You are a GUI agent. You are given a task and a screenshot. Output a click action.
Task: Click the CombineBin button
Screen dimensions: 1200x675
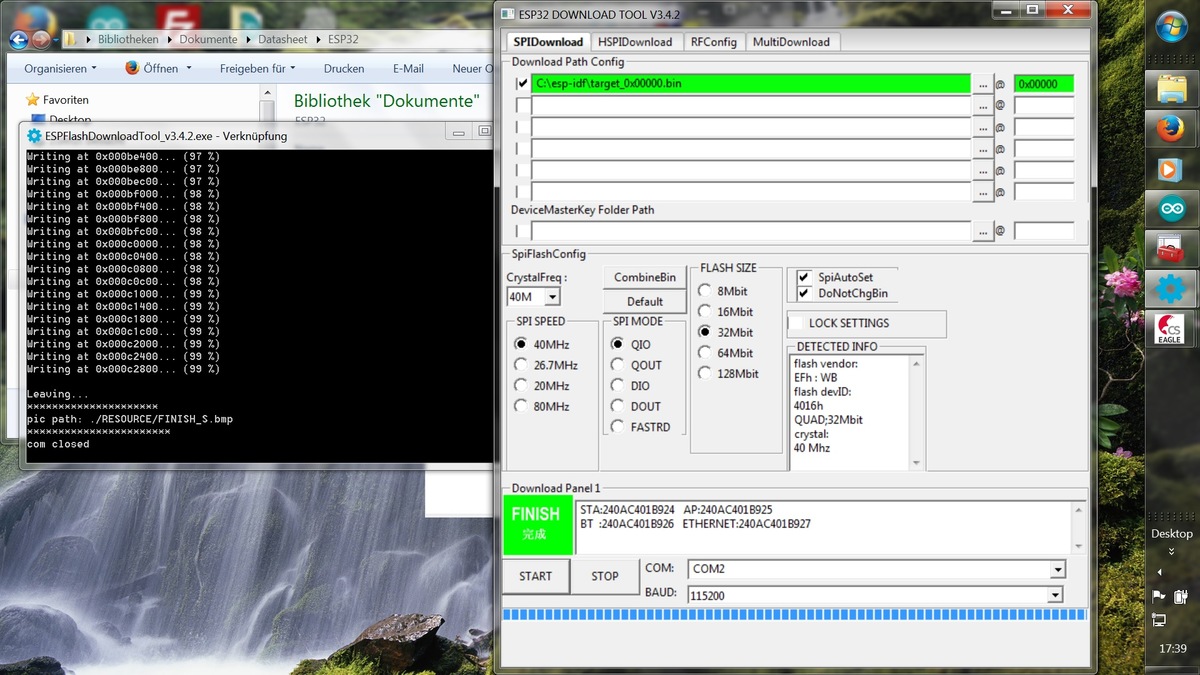pos(645,277)
